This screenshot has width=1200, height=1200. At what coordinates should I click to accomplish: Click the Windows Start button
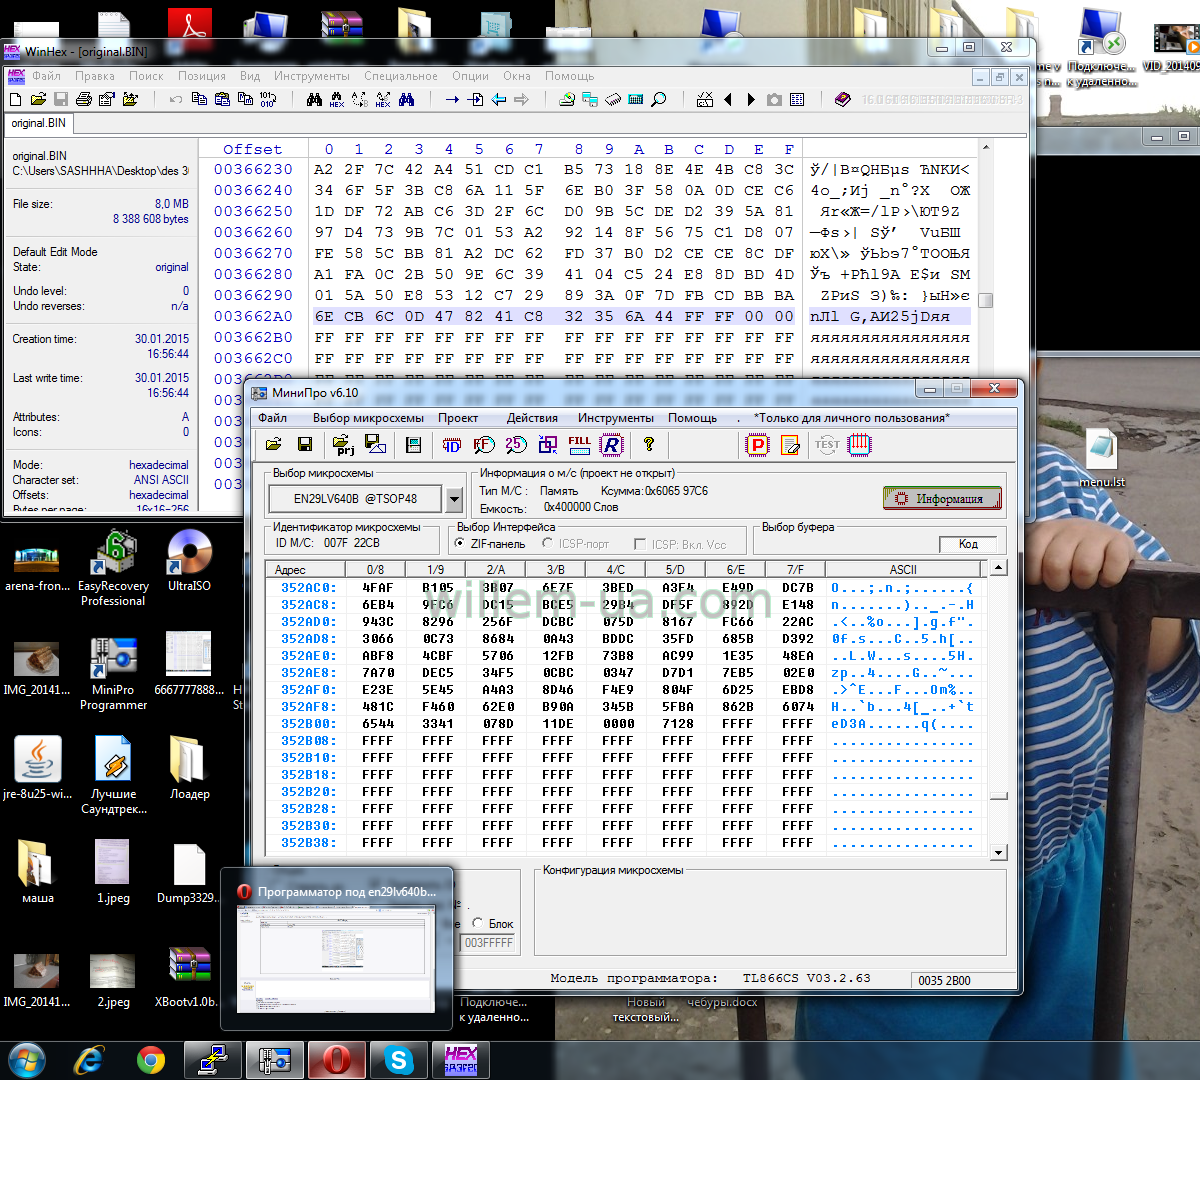pos(26,1060)
